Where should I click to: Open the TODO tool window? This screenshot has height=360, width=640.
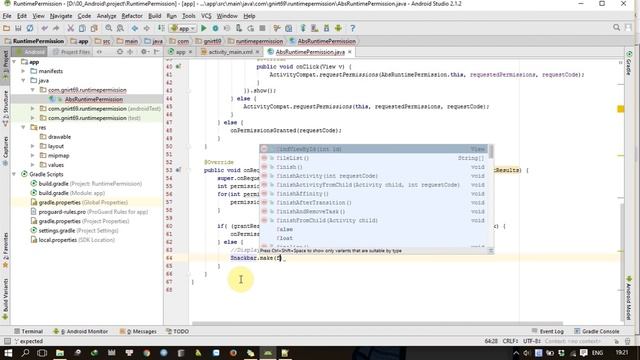point(177,331)
